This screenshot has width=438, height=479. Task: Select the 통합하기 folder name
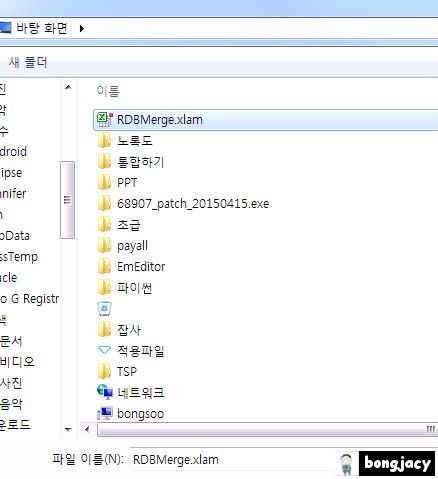pos(140,162)
